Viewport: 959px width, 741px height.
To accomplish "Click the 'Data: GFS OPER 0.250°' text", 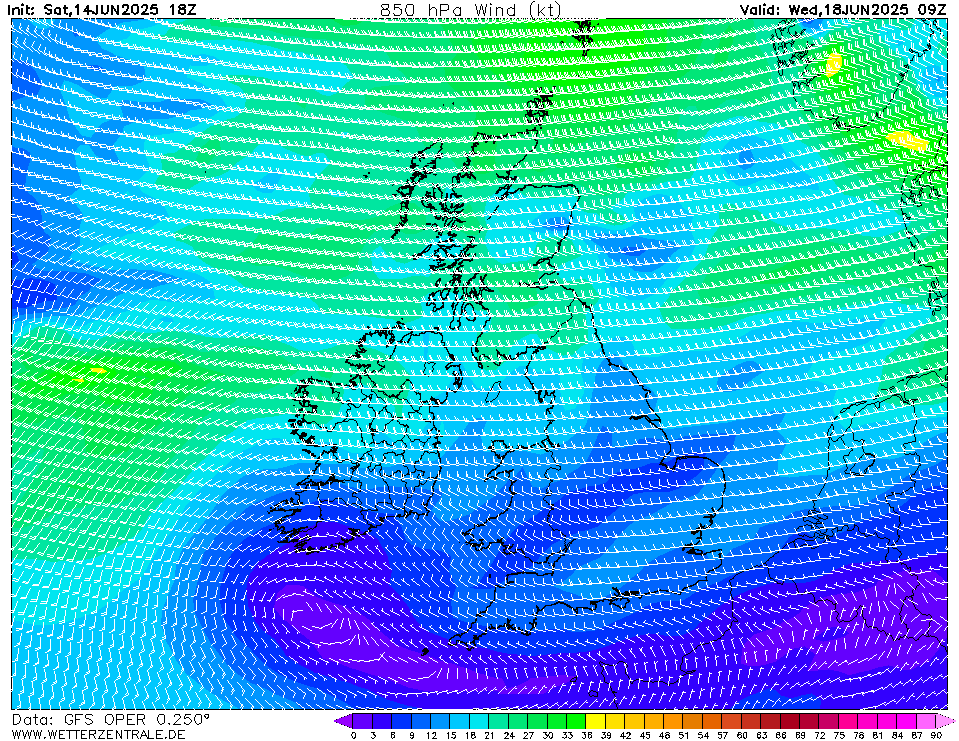I will (111, 720).
